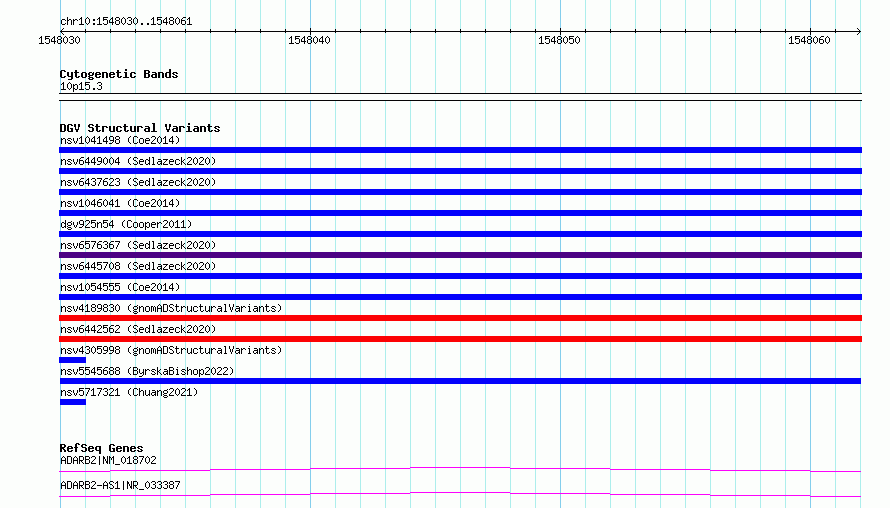Click the 1548060 ruler coordinate
The width and height of the screenshot is (890, 508).
tap(809, 40)
